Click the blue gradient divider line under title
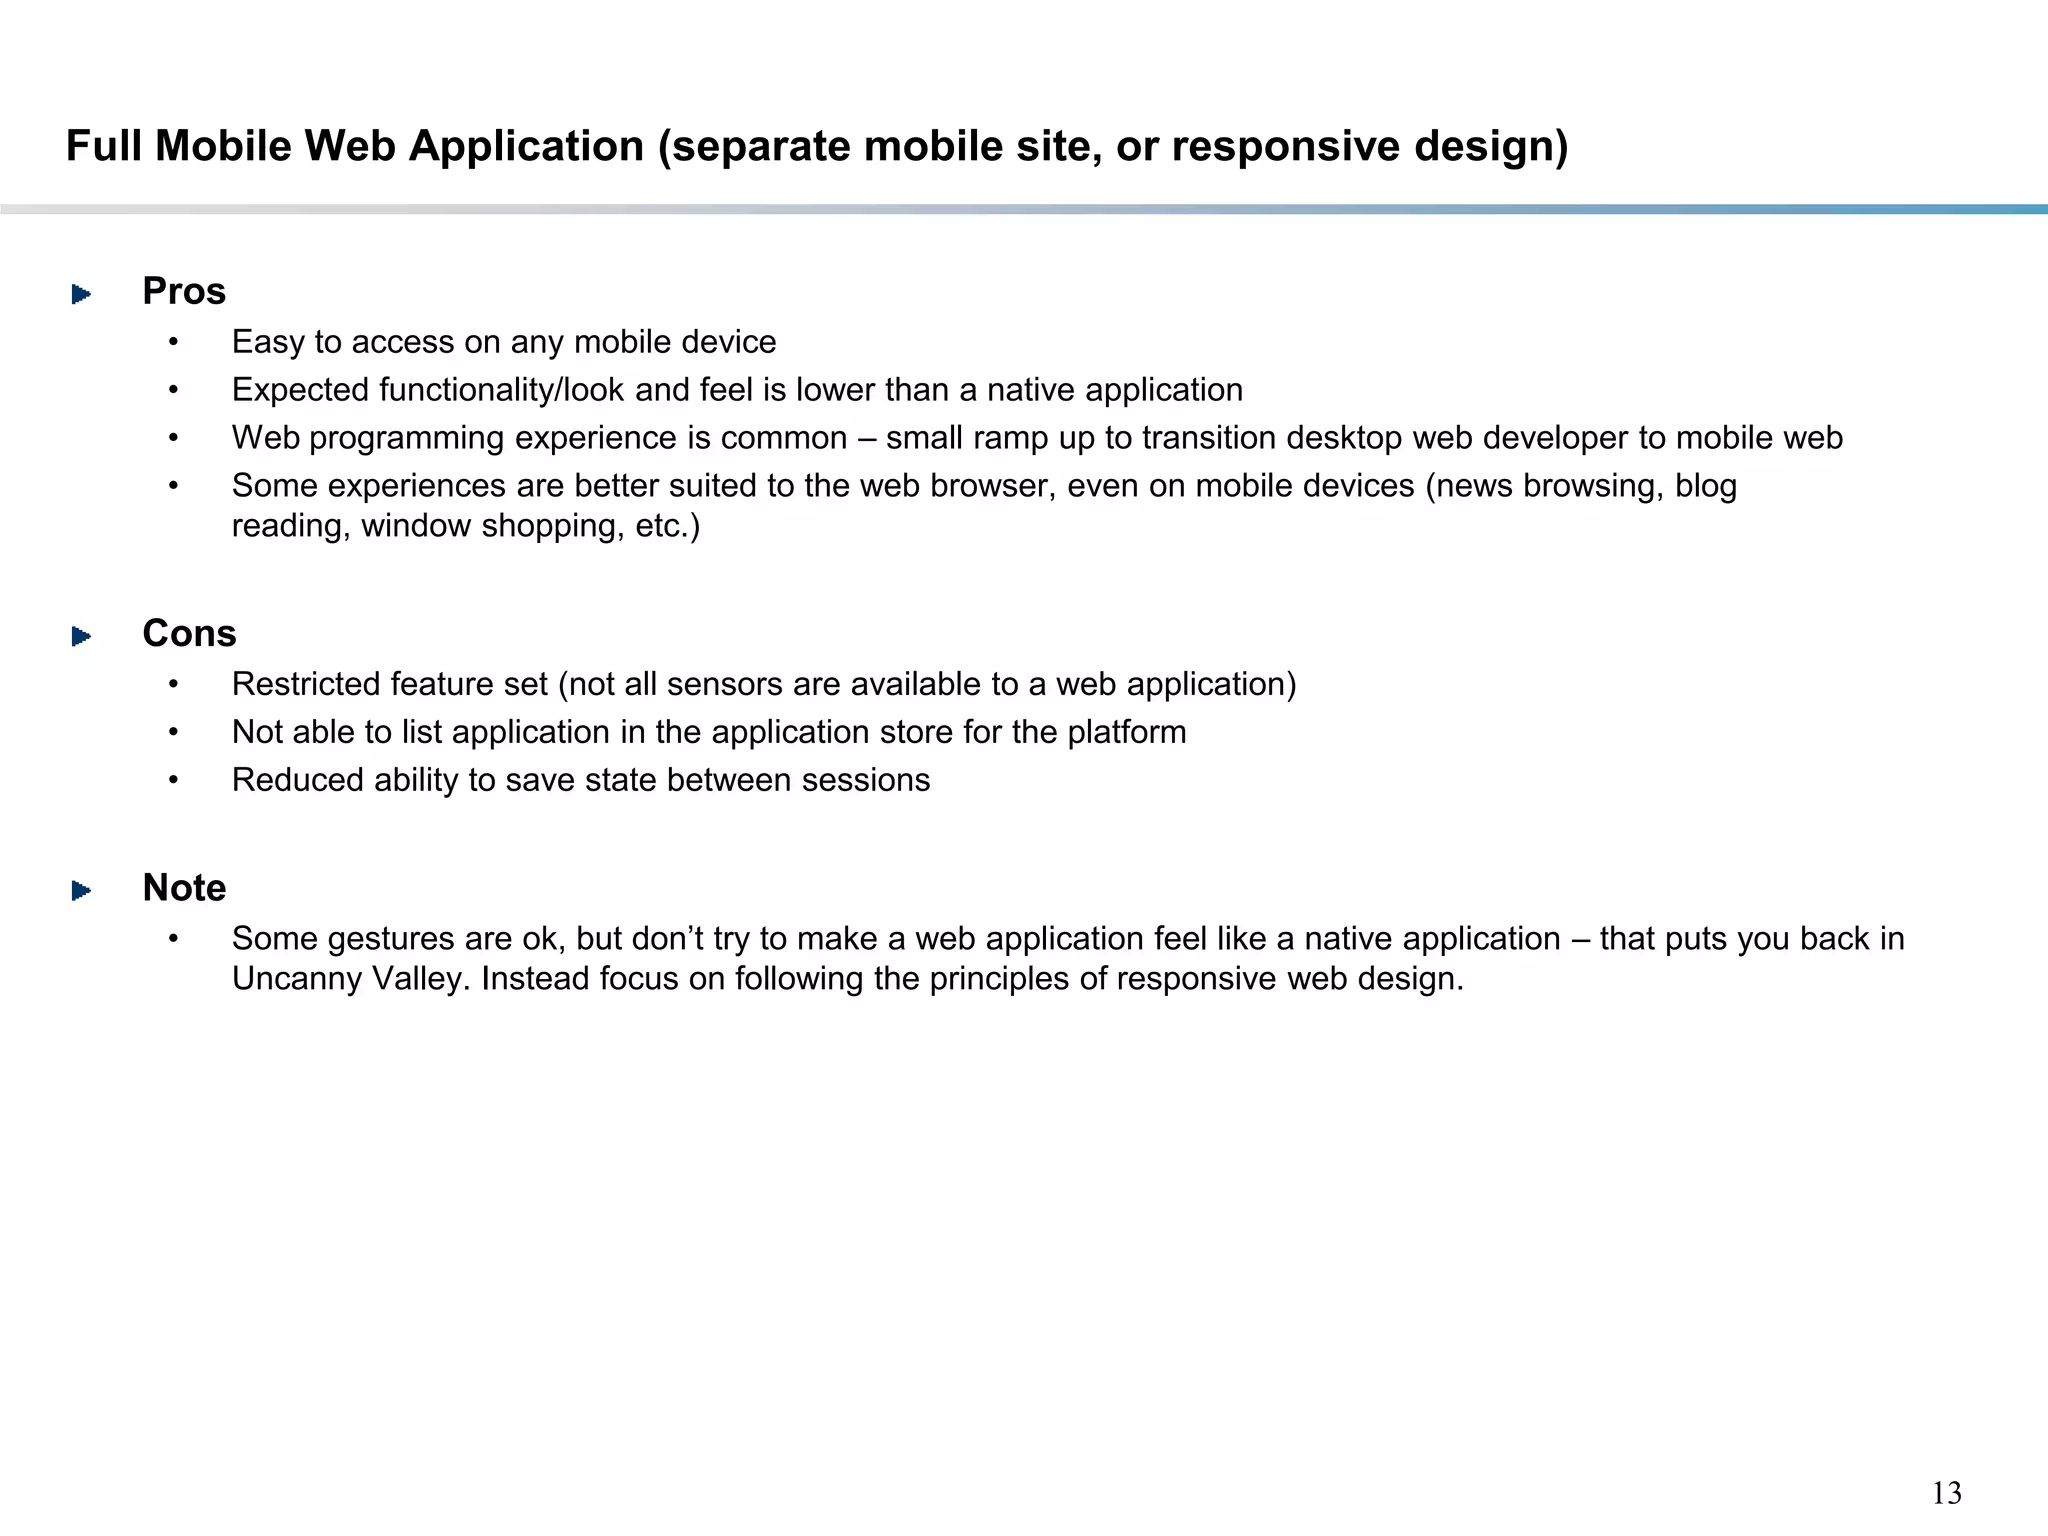Screen dimensions: 2048x1536 (1024, 210)
